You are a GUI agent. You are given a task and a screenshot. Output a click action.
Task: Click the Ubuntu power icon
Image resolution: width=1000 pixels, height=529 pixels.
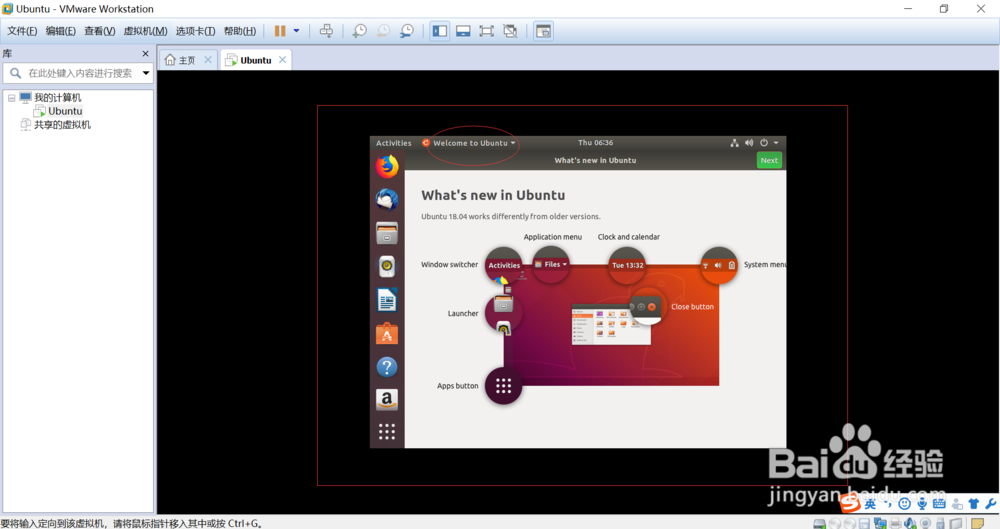[x=763, y=143]
